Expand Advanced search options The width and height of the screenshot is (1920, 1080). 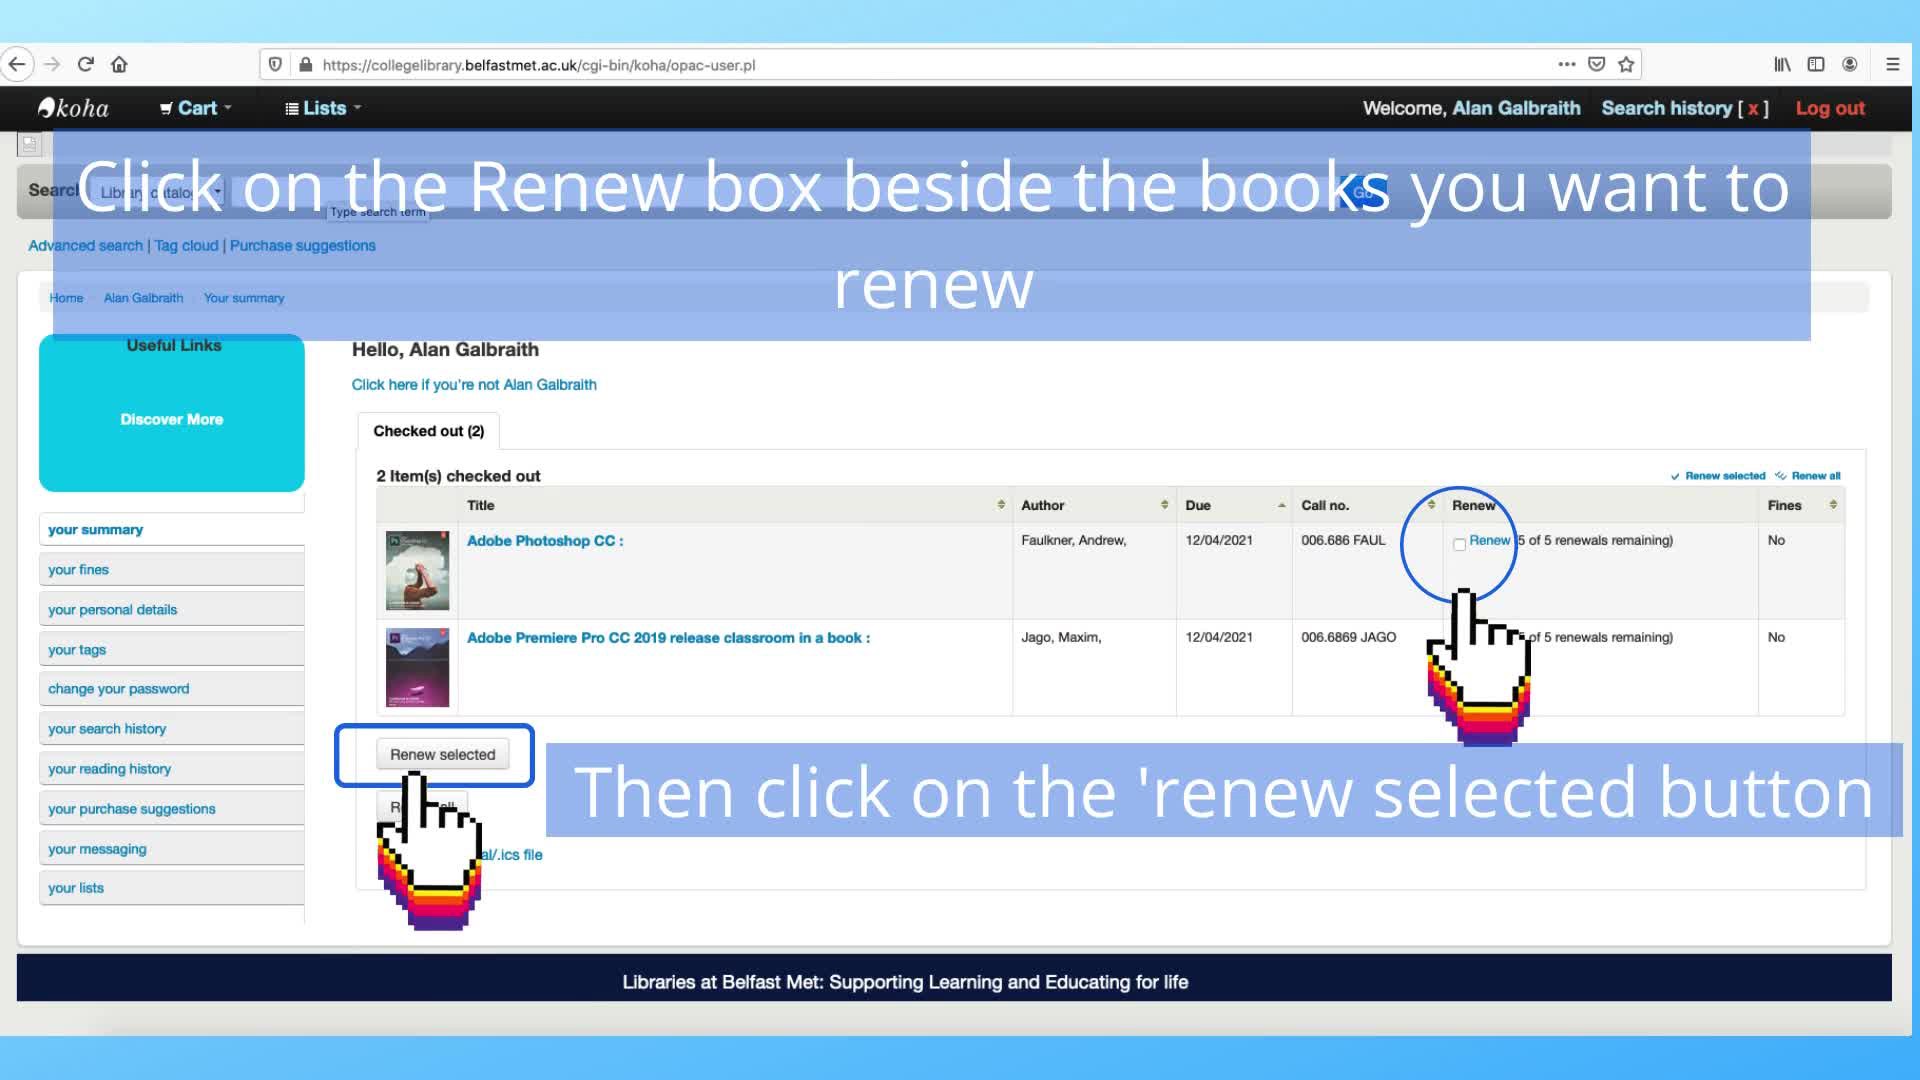[84, 245]
